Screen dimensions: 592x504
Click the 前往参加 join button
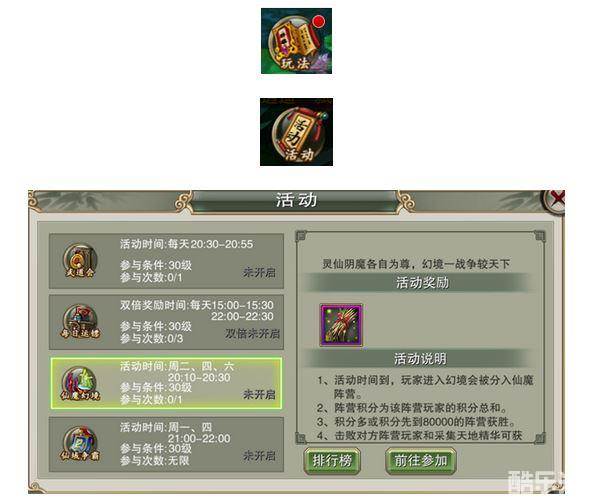click(x=421, y=461)
